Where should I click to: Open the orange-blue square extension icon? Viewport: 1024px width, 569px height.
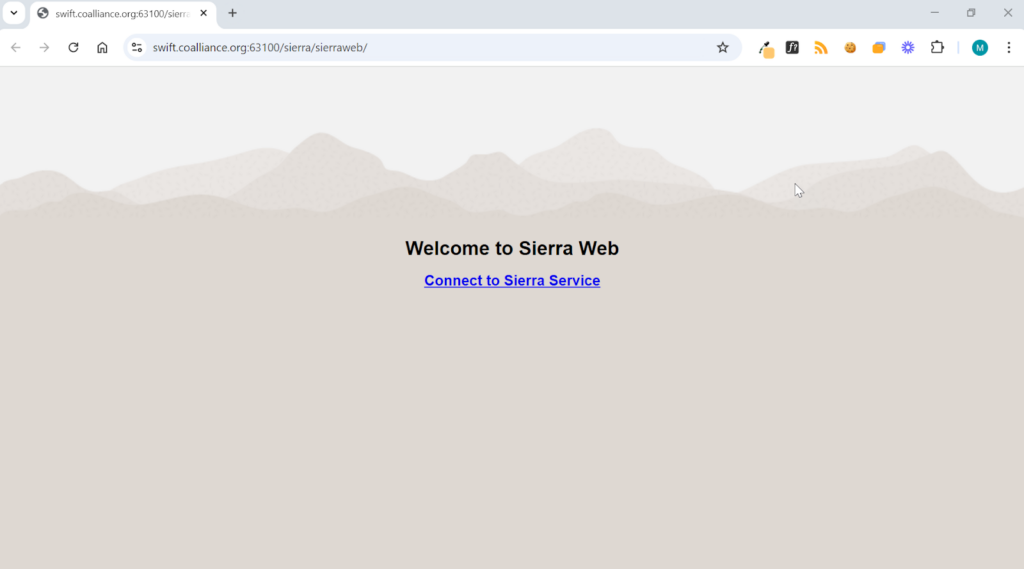pyautogui.click(x=879, y=48)
